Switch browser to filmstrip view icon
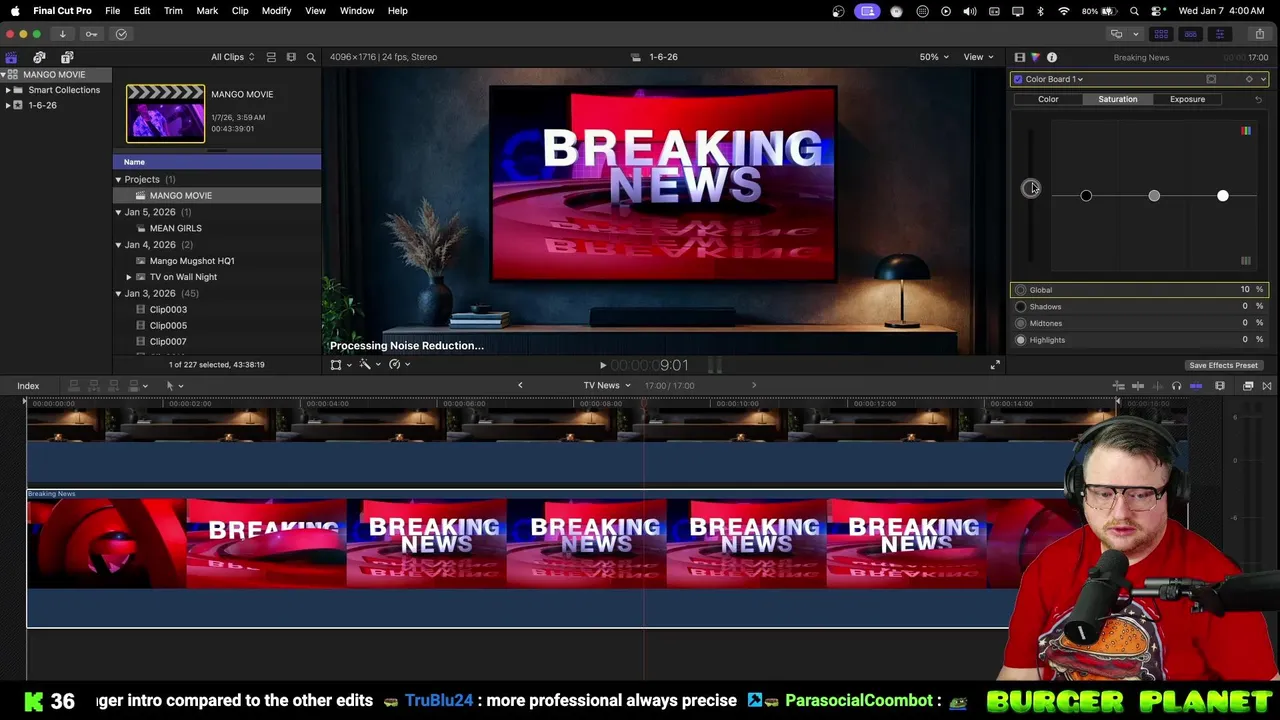The height and width of the screenshot is (720, 1280). (x=291, y=57)
